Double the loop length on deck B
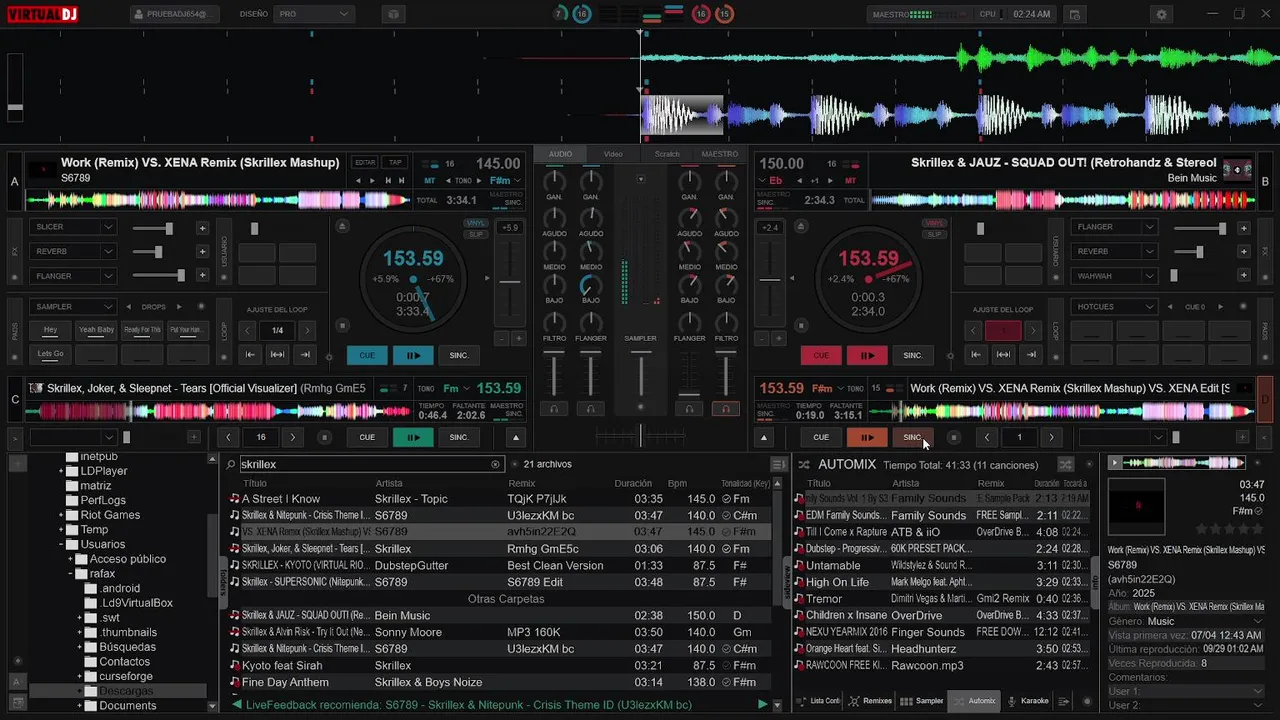The width and height of the screenshot is (1280, 720). click(1032, 330)
